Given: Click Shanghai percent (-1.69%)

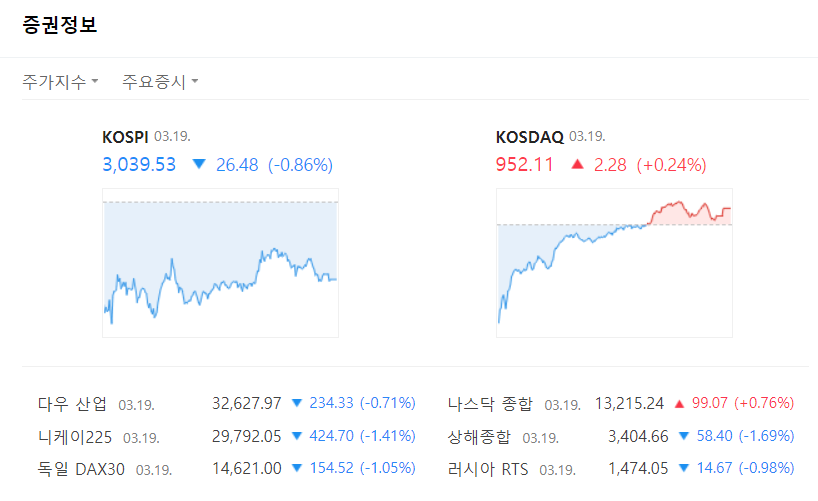Looking at the screenshot, I should click(x=766, y=436).
